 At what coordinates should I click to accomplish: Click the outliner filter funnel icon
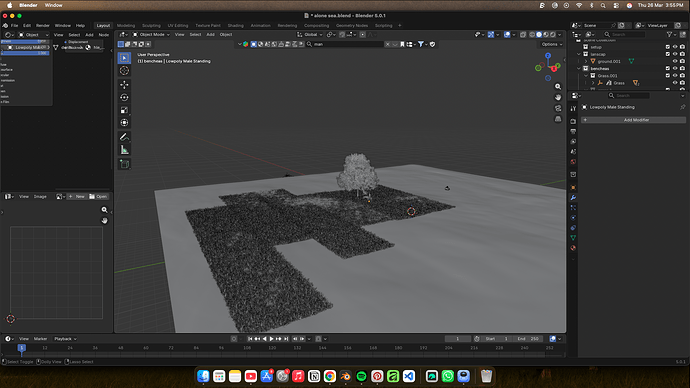click(669, 34)
